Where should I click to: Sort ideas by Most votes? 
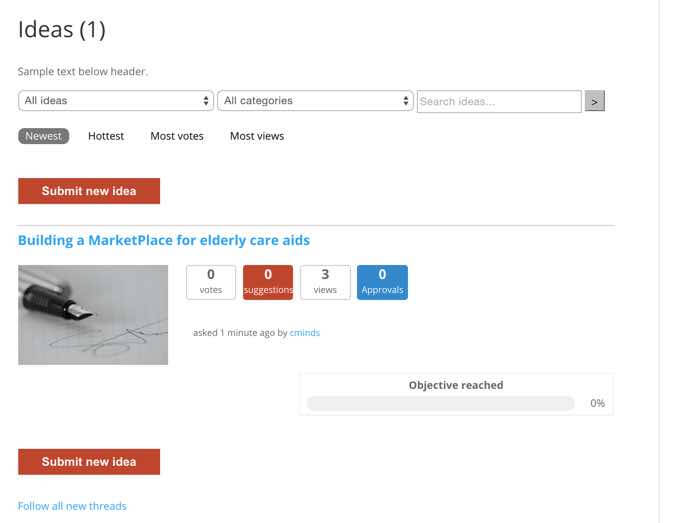point(177,136)
